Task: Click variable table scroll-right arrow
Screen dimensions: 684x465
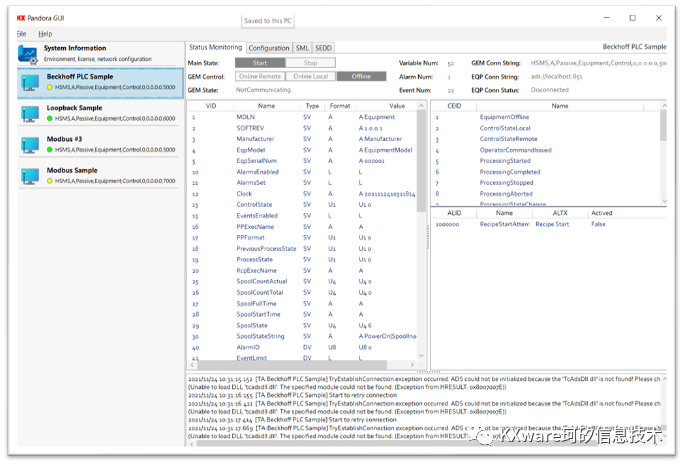Action: pos(412,364)
